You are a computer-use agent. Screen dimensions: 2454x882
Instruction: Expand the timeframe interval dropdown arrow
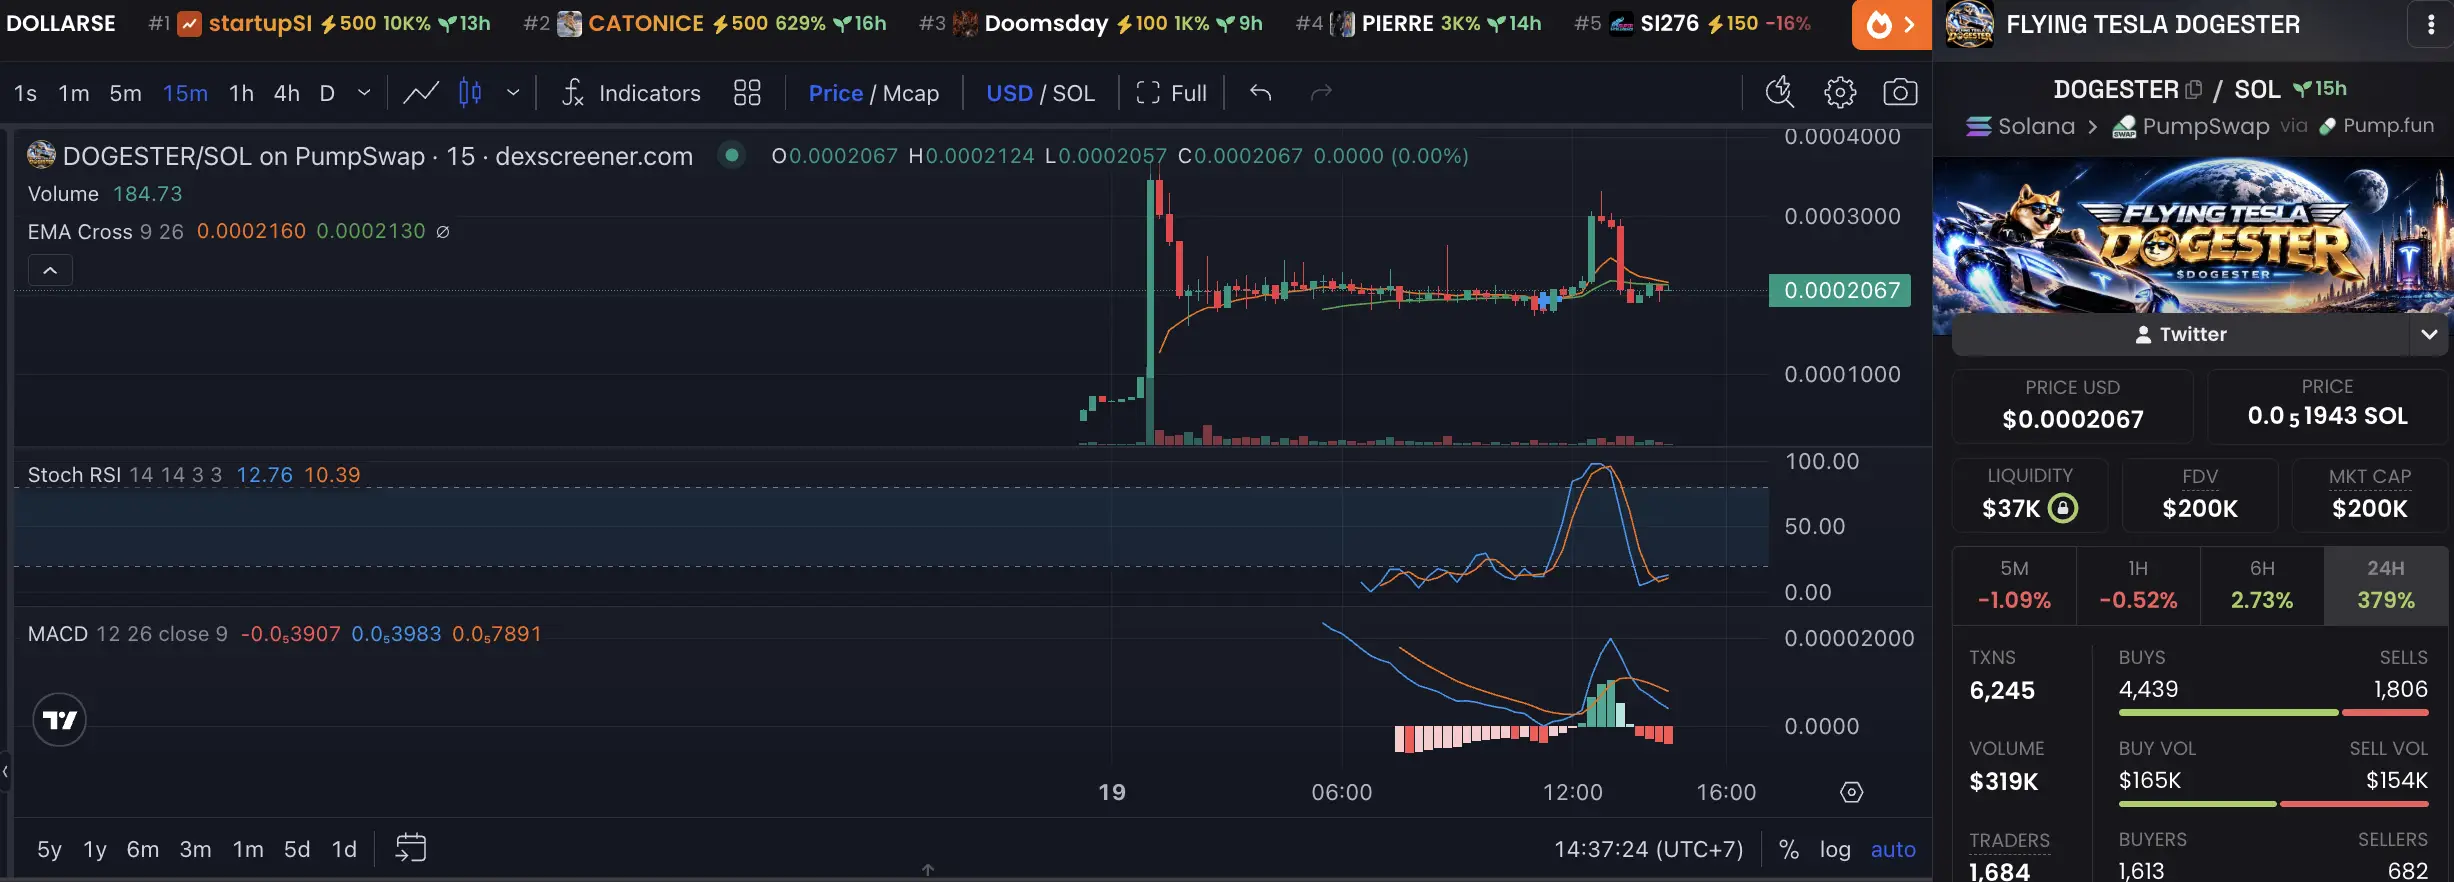coord(364,93)
